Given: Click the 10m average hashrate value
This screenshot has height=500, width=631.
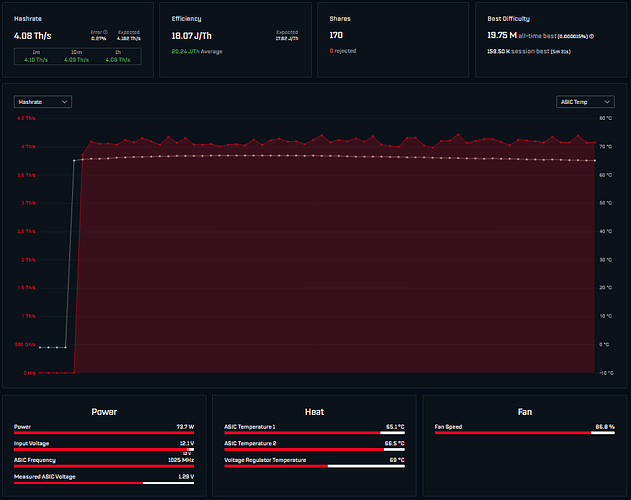Looking at the screenshot, I should pyautogui.click(x=76, y=60).
